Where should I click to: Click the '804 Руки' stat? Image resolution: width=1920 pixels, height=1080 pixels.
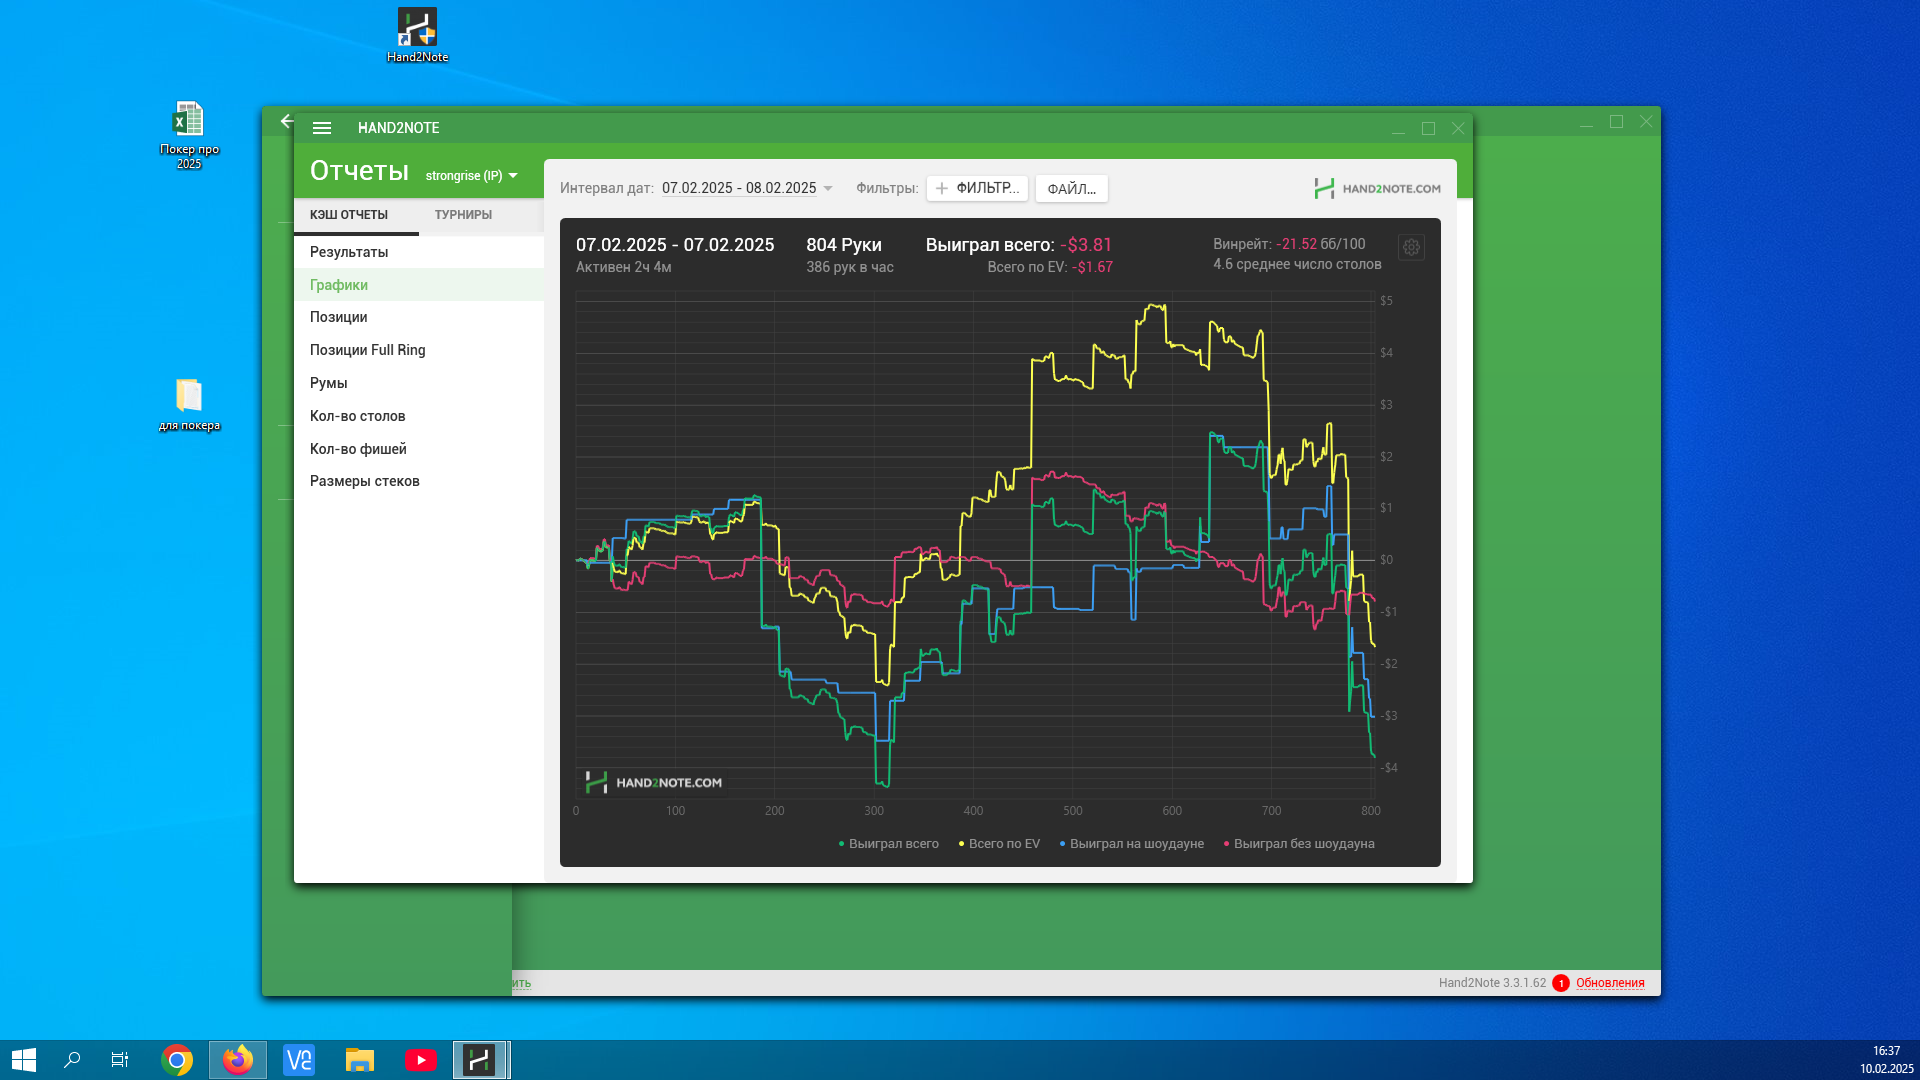point(844,245)
